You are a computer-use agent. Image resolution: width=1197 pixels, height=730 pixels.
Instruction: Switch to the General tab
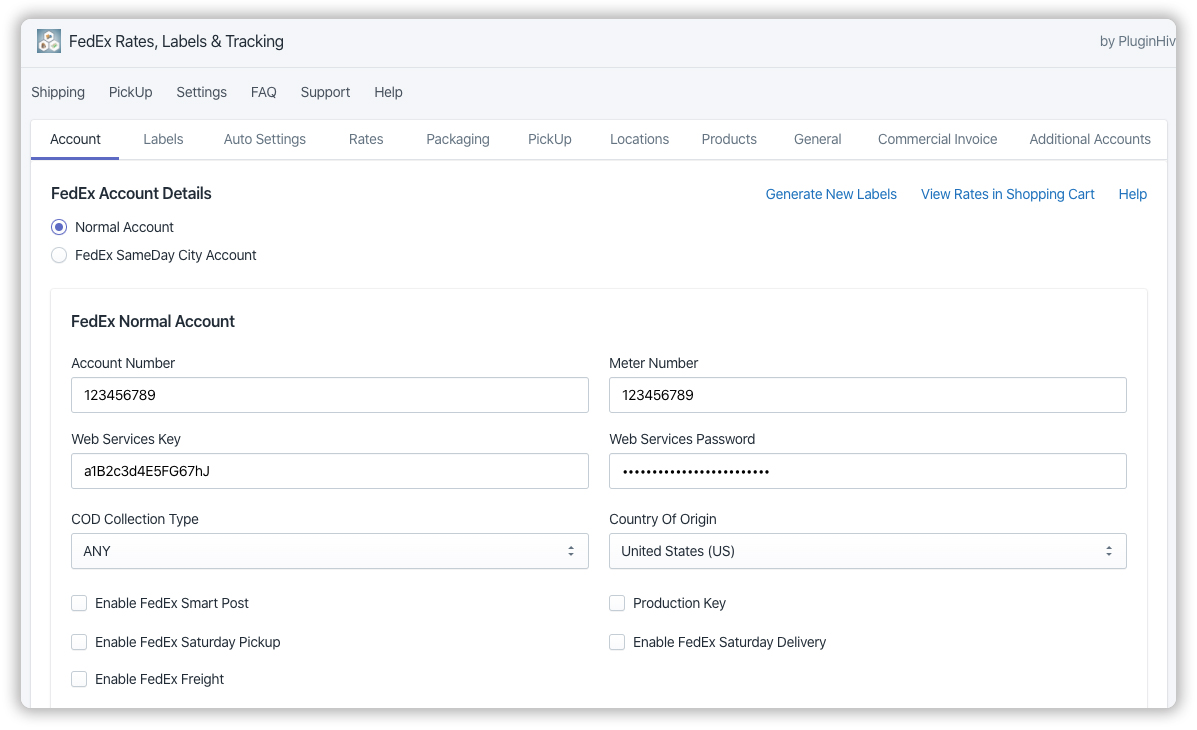click(818, 139)
